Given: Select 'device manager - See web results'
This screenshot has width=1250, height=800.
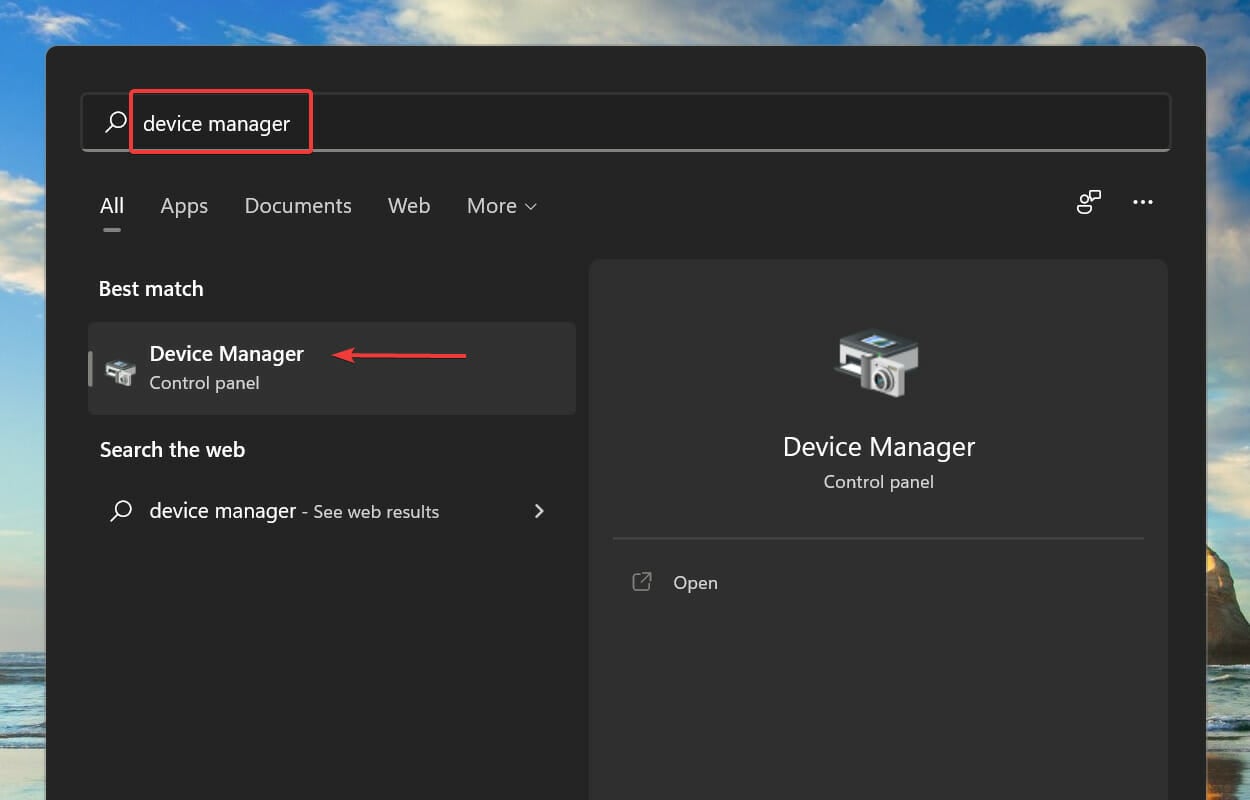Looking at the screenshot, I should (x=332, y=511).
